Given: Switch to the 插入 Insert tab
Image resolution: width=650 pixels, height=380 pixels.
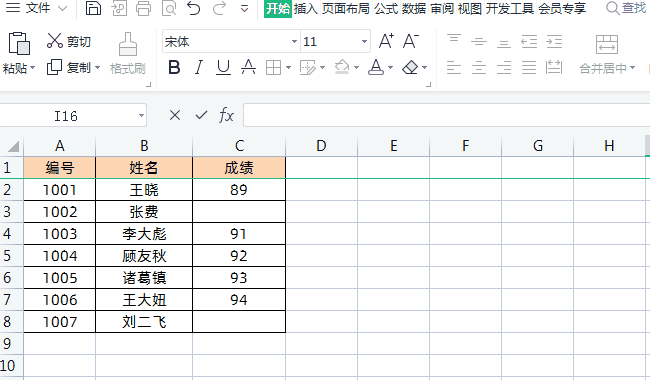Looking at the screenshot, I should point(306,8).
